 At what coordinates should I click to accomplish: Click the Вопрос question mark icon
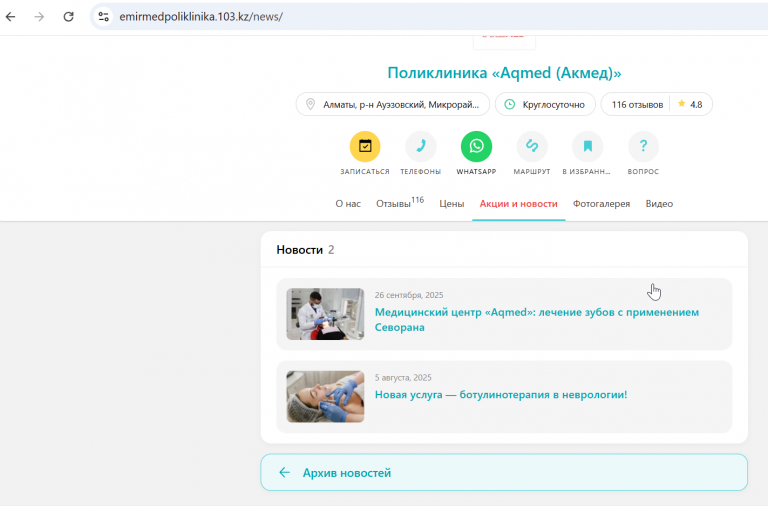[x=643, y=146]
